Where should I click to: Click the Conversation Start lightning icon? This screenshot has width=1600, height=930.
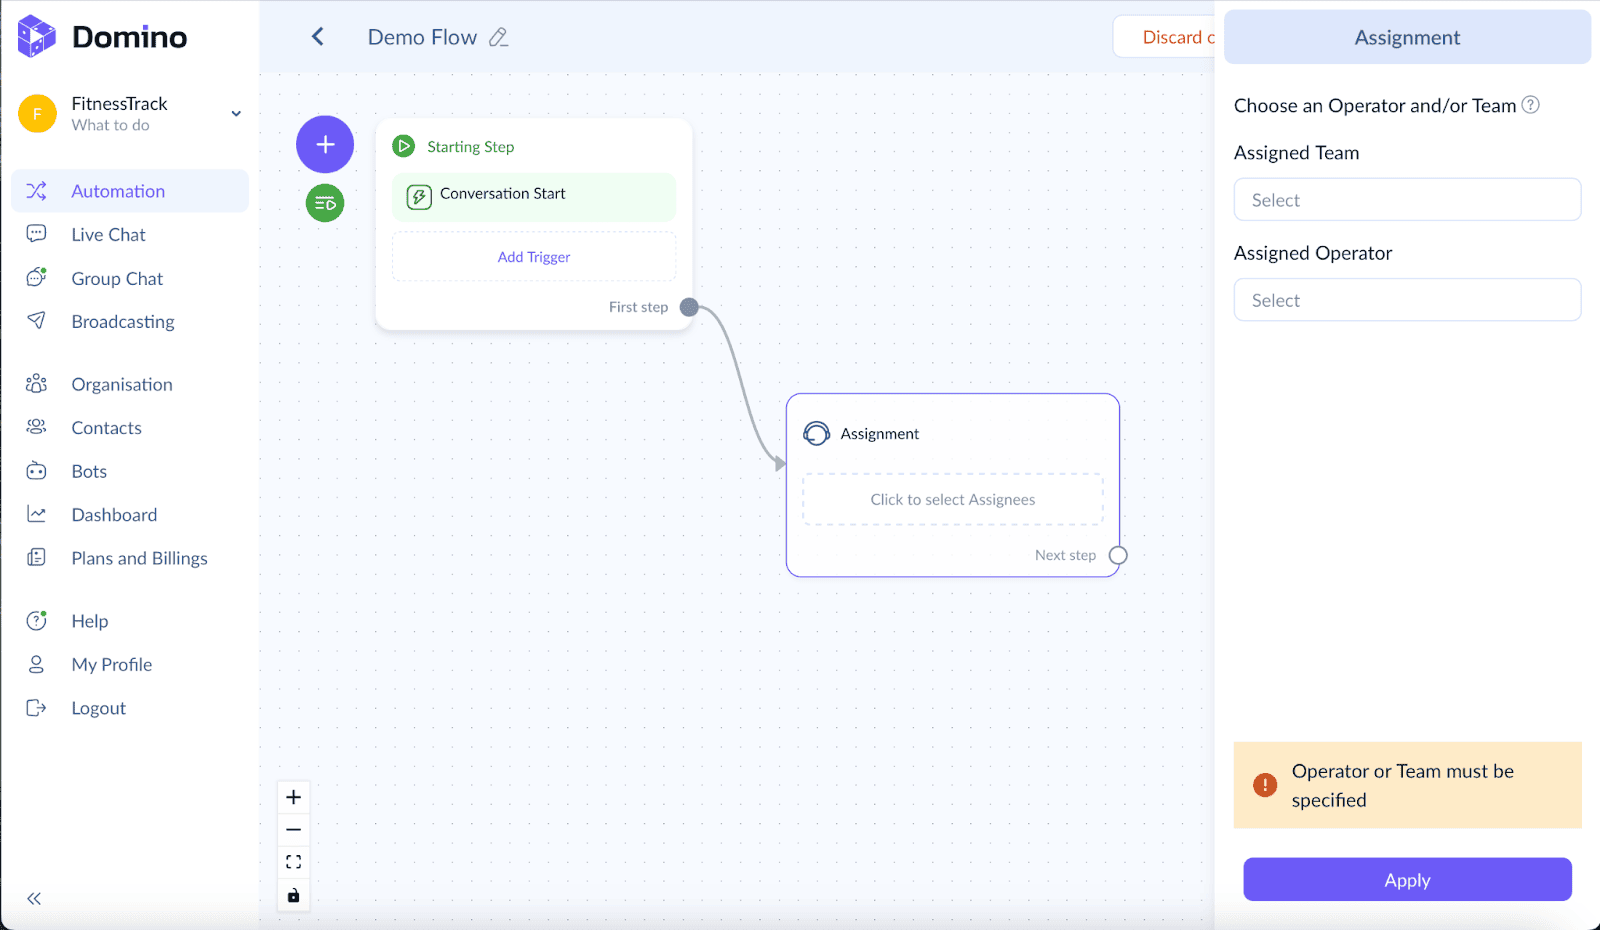click(x=419, y=197)
